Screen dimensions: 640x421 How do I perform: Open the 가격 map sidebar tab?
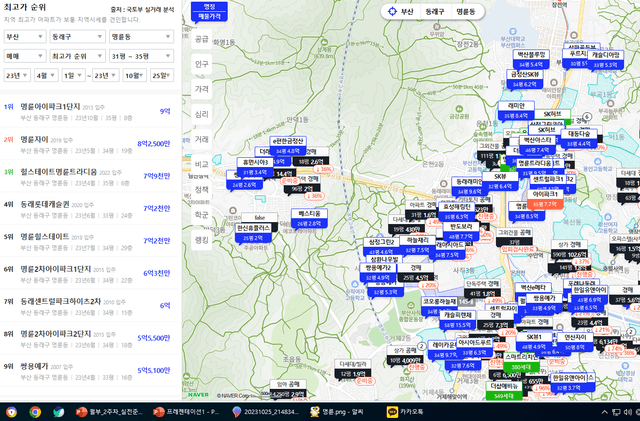tap(202, 89)
